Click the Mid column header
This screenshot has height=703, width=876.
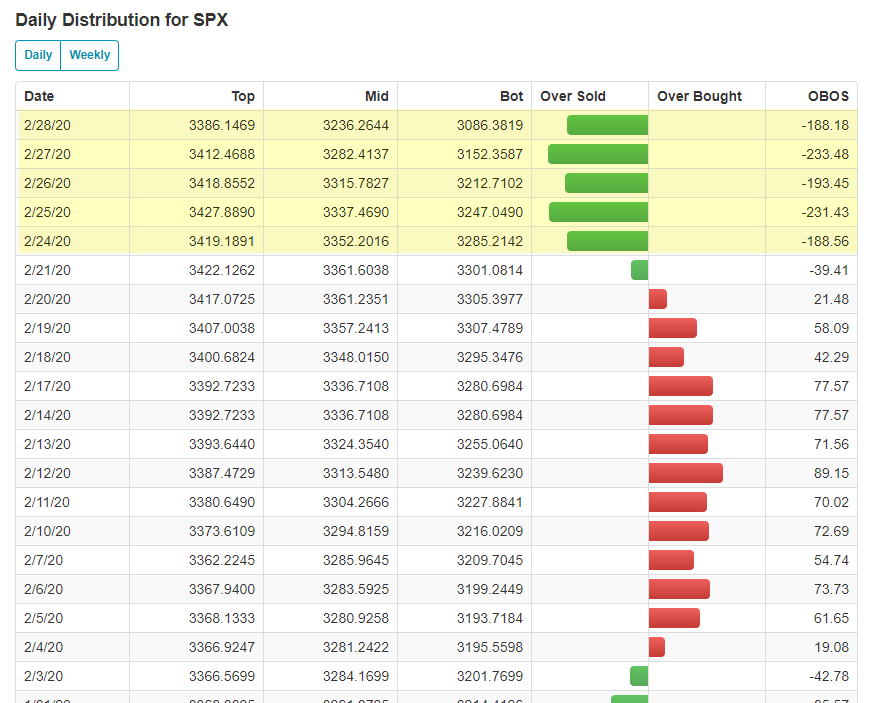coord(376,96)
